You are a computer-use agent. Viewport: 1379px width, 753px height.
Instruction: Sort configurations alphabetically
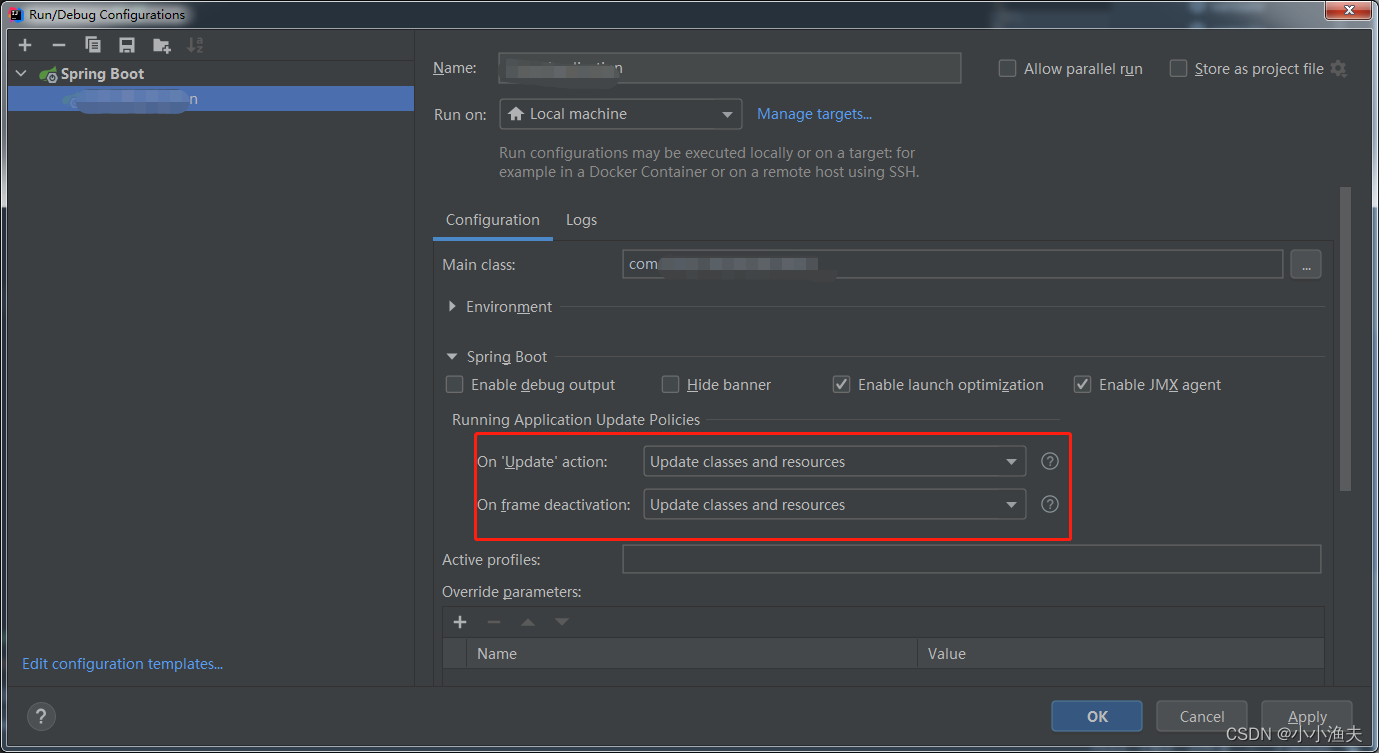click(x=195, y=45)
